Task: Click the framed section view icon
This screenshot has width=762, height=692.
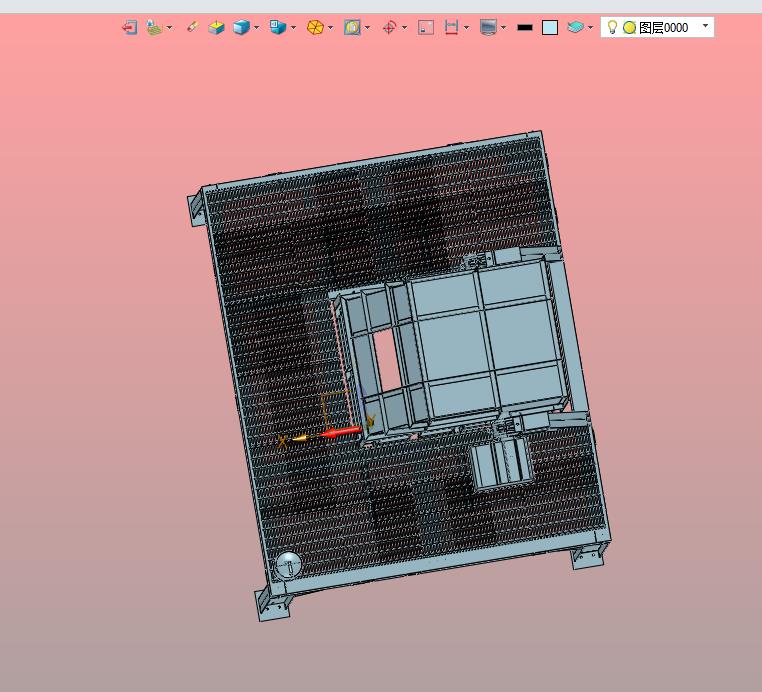Action: (x=352, y=28)
